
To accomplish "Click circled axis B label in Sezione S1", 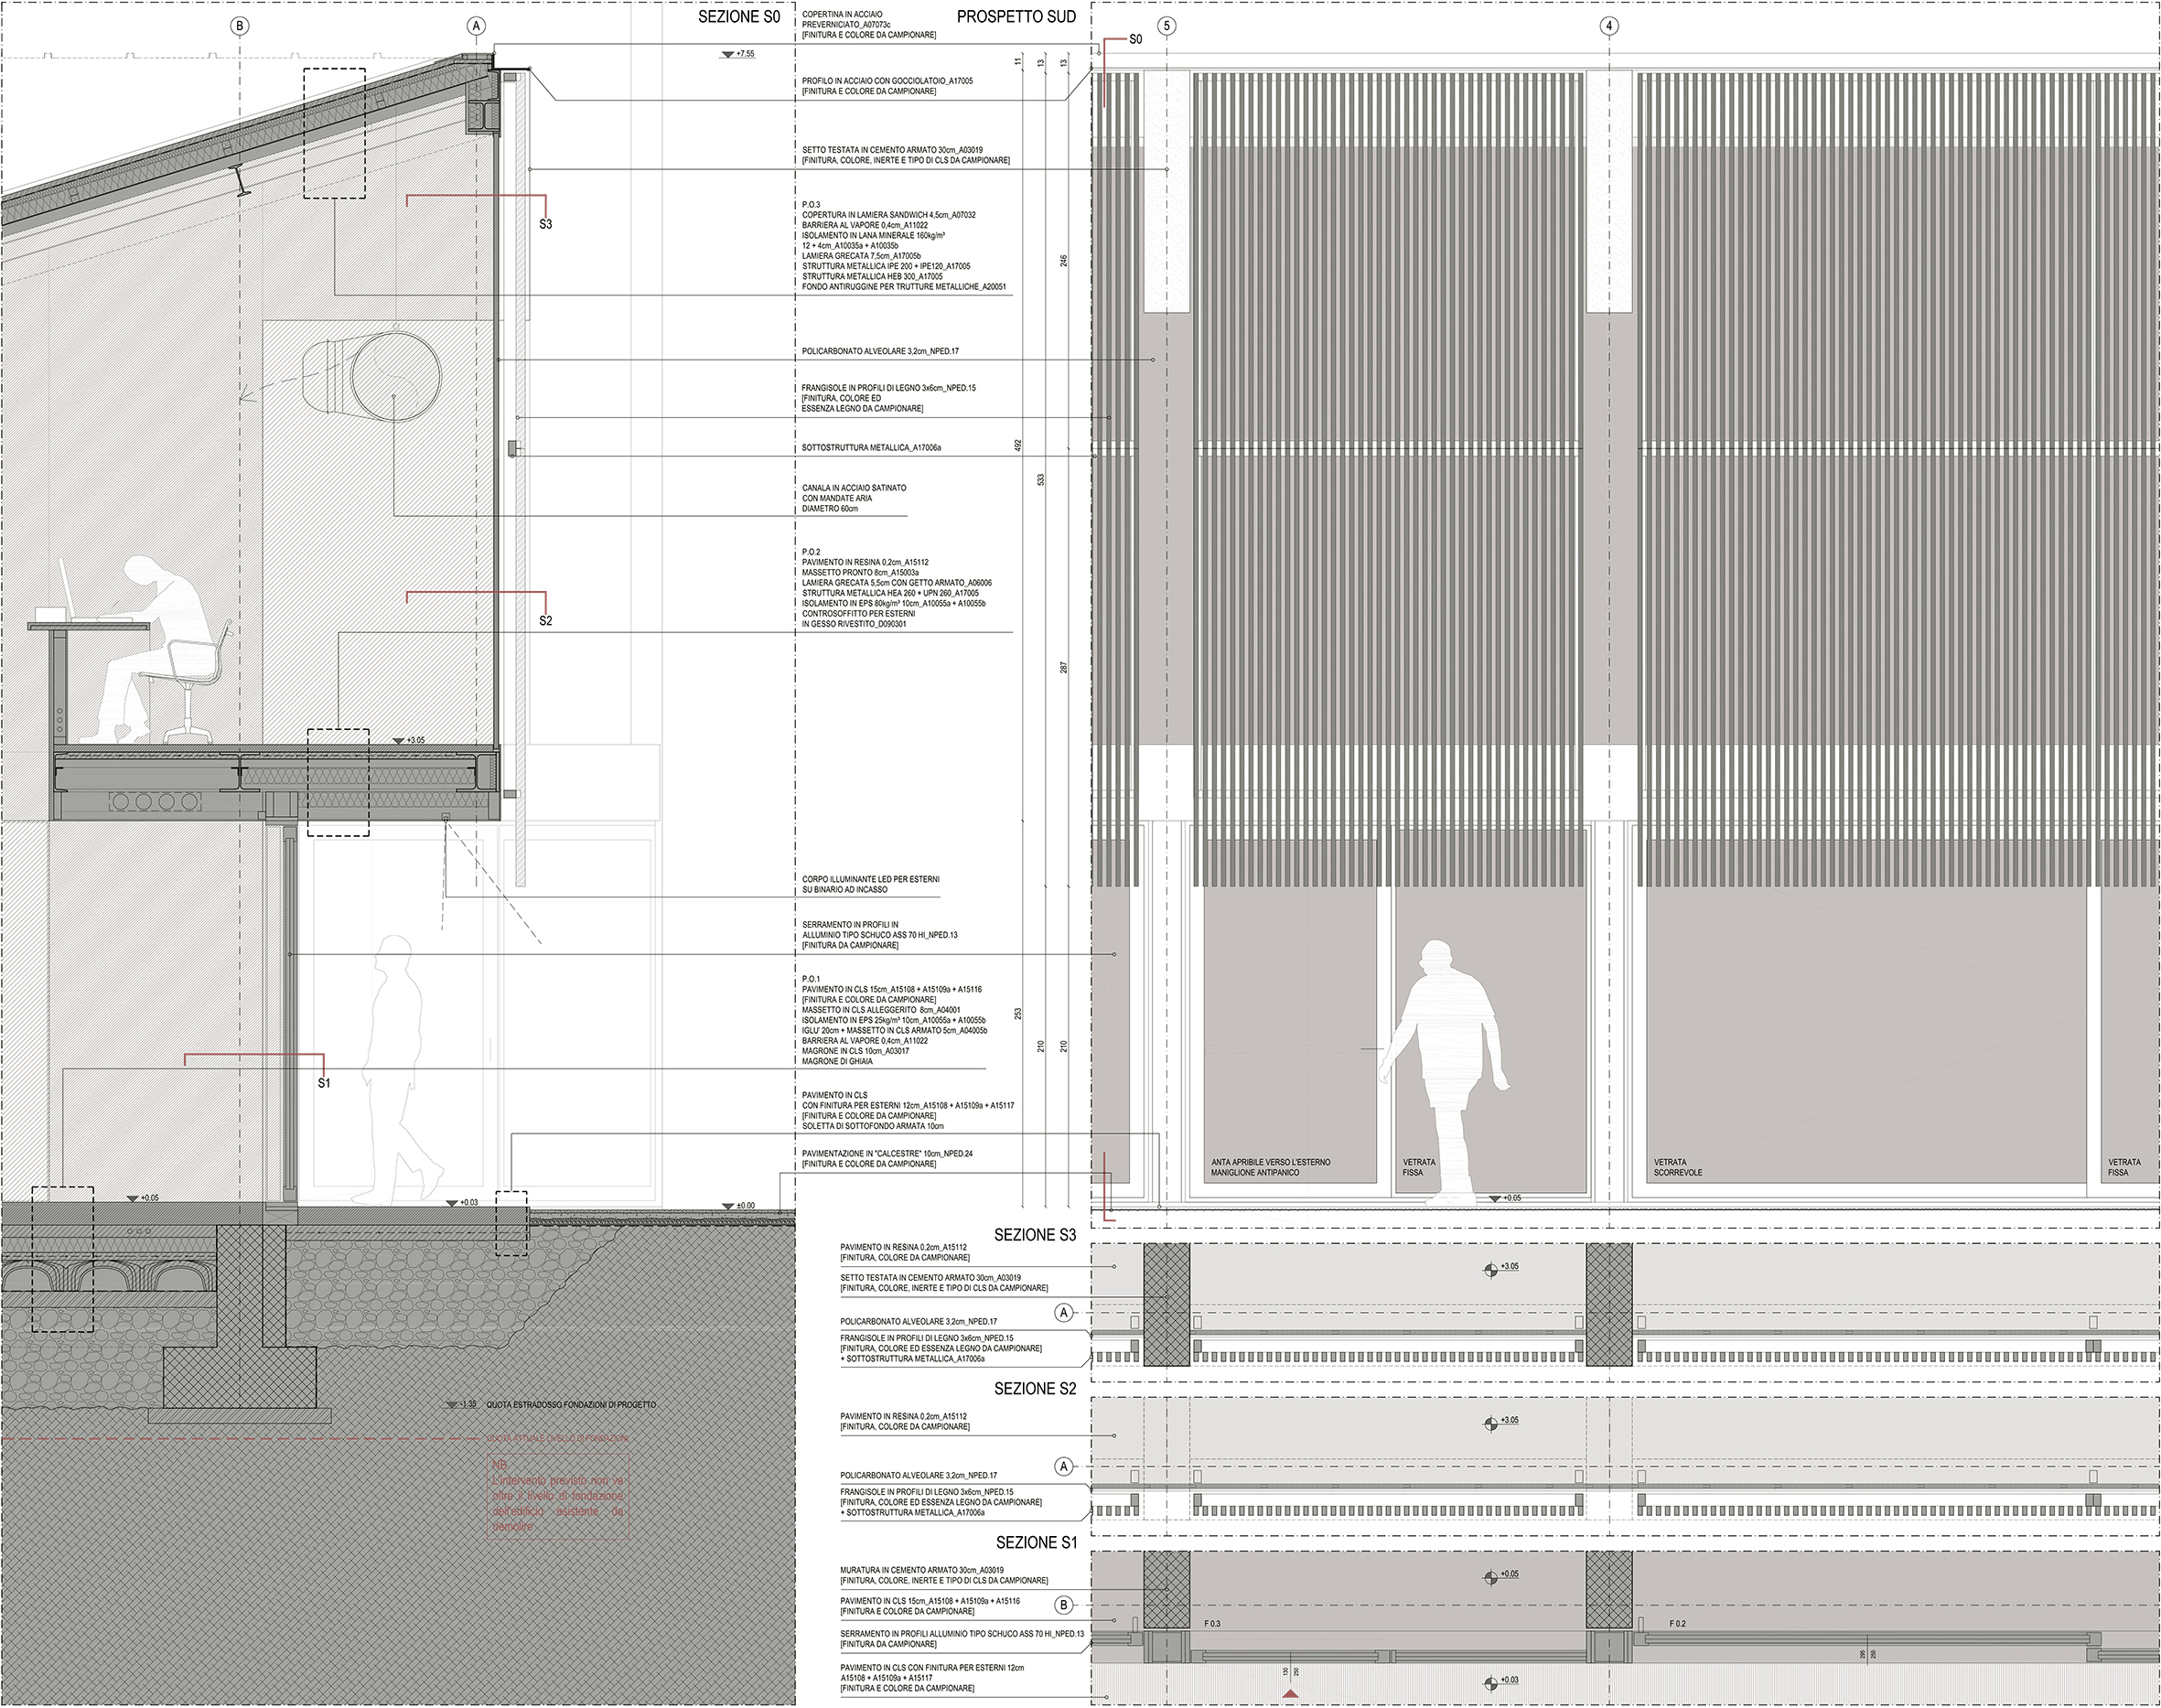I will [1063, 1605].
